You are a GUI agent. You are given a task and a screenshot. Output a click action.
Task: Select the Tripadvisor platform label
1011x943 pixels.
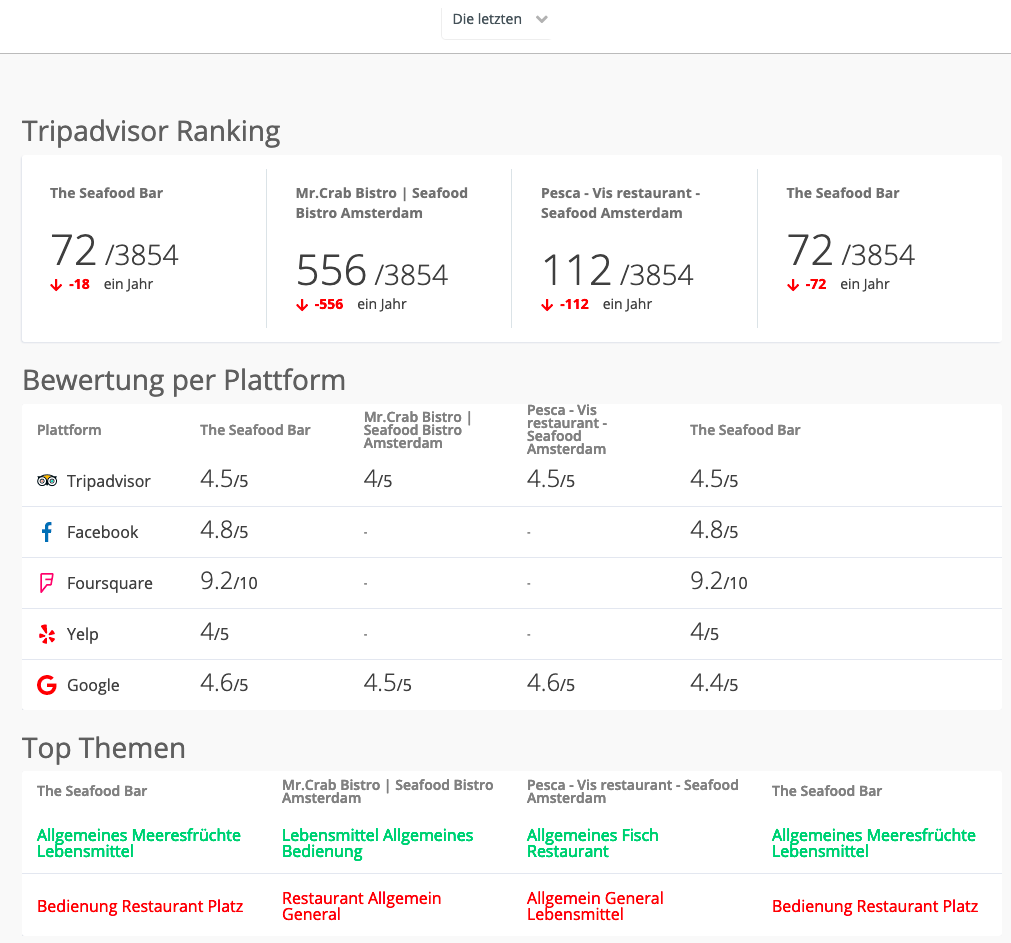click(108, 481)
